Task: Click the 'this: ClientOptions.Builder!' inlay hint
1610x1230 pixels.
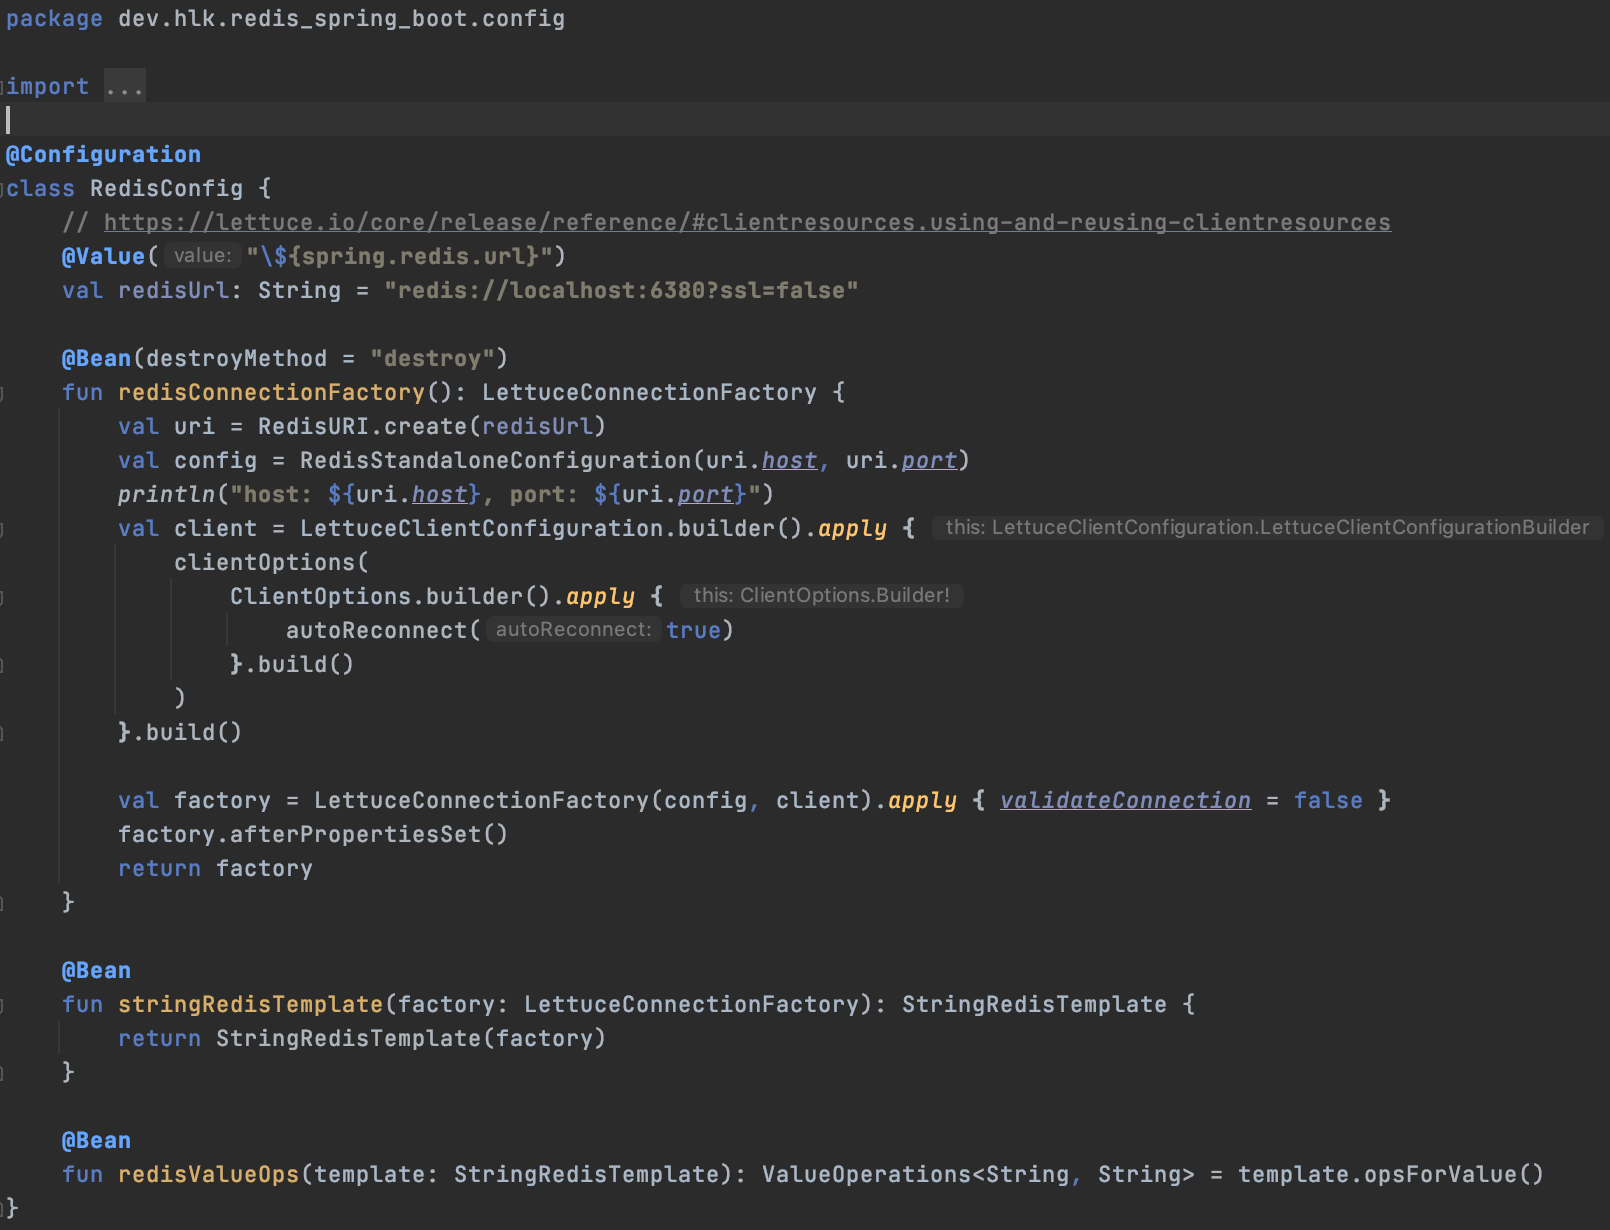Action: [820, 595]
